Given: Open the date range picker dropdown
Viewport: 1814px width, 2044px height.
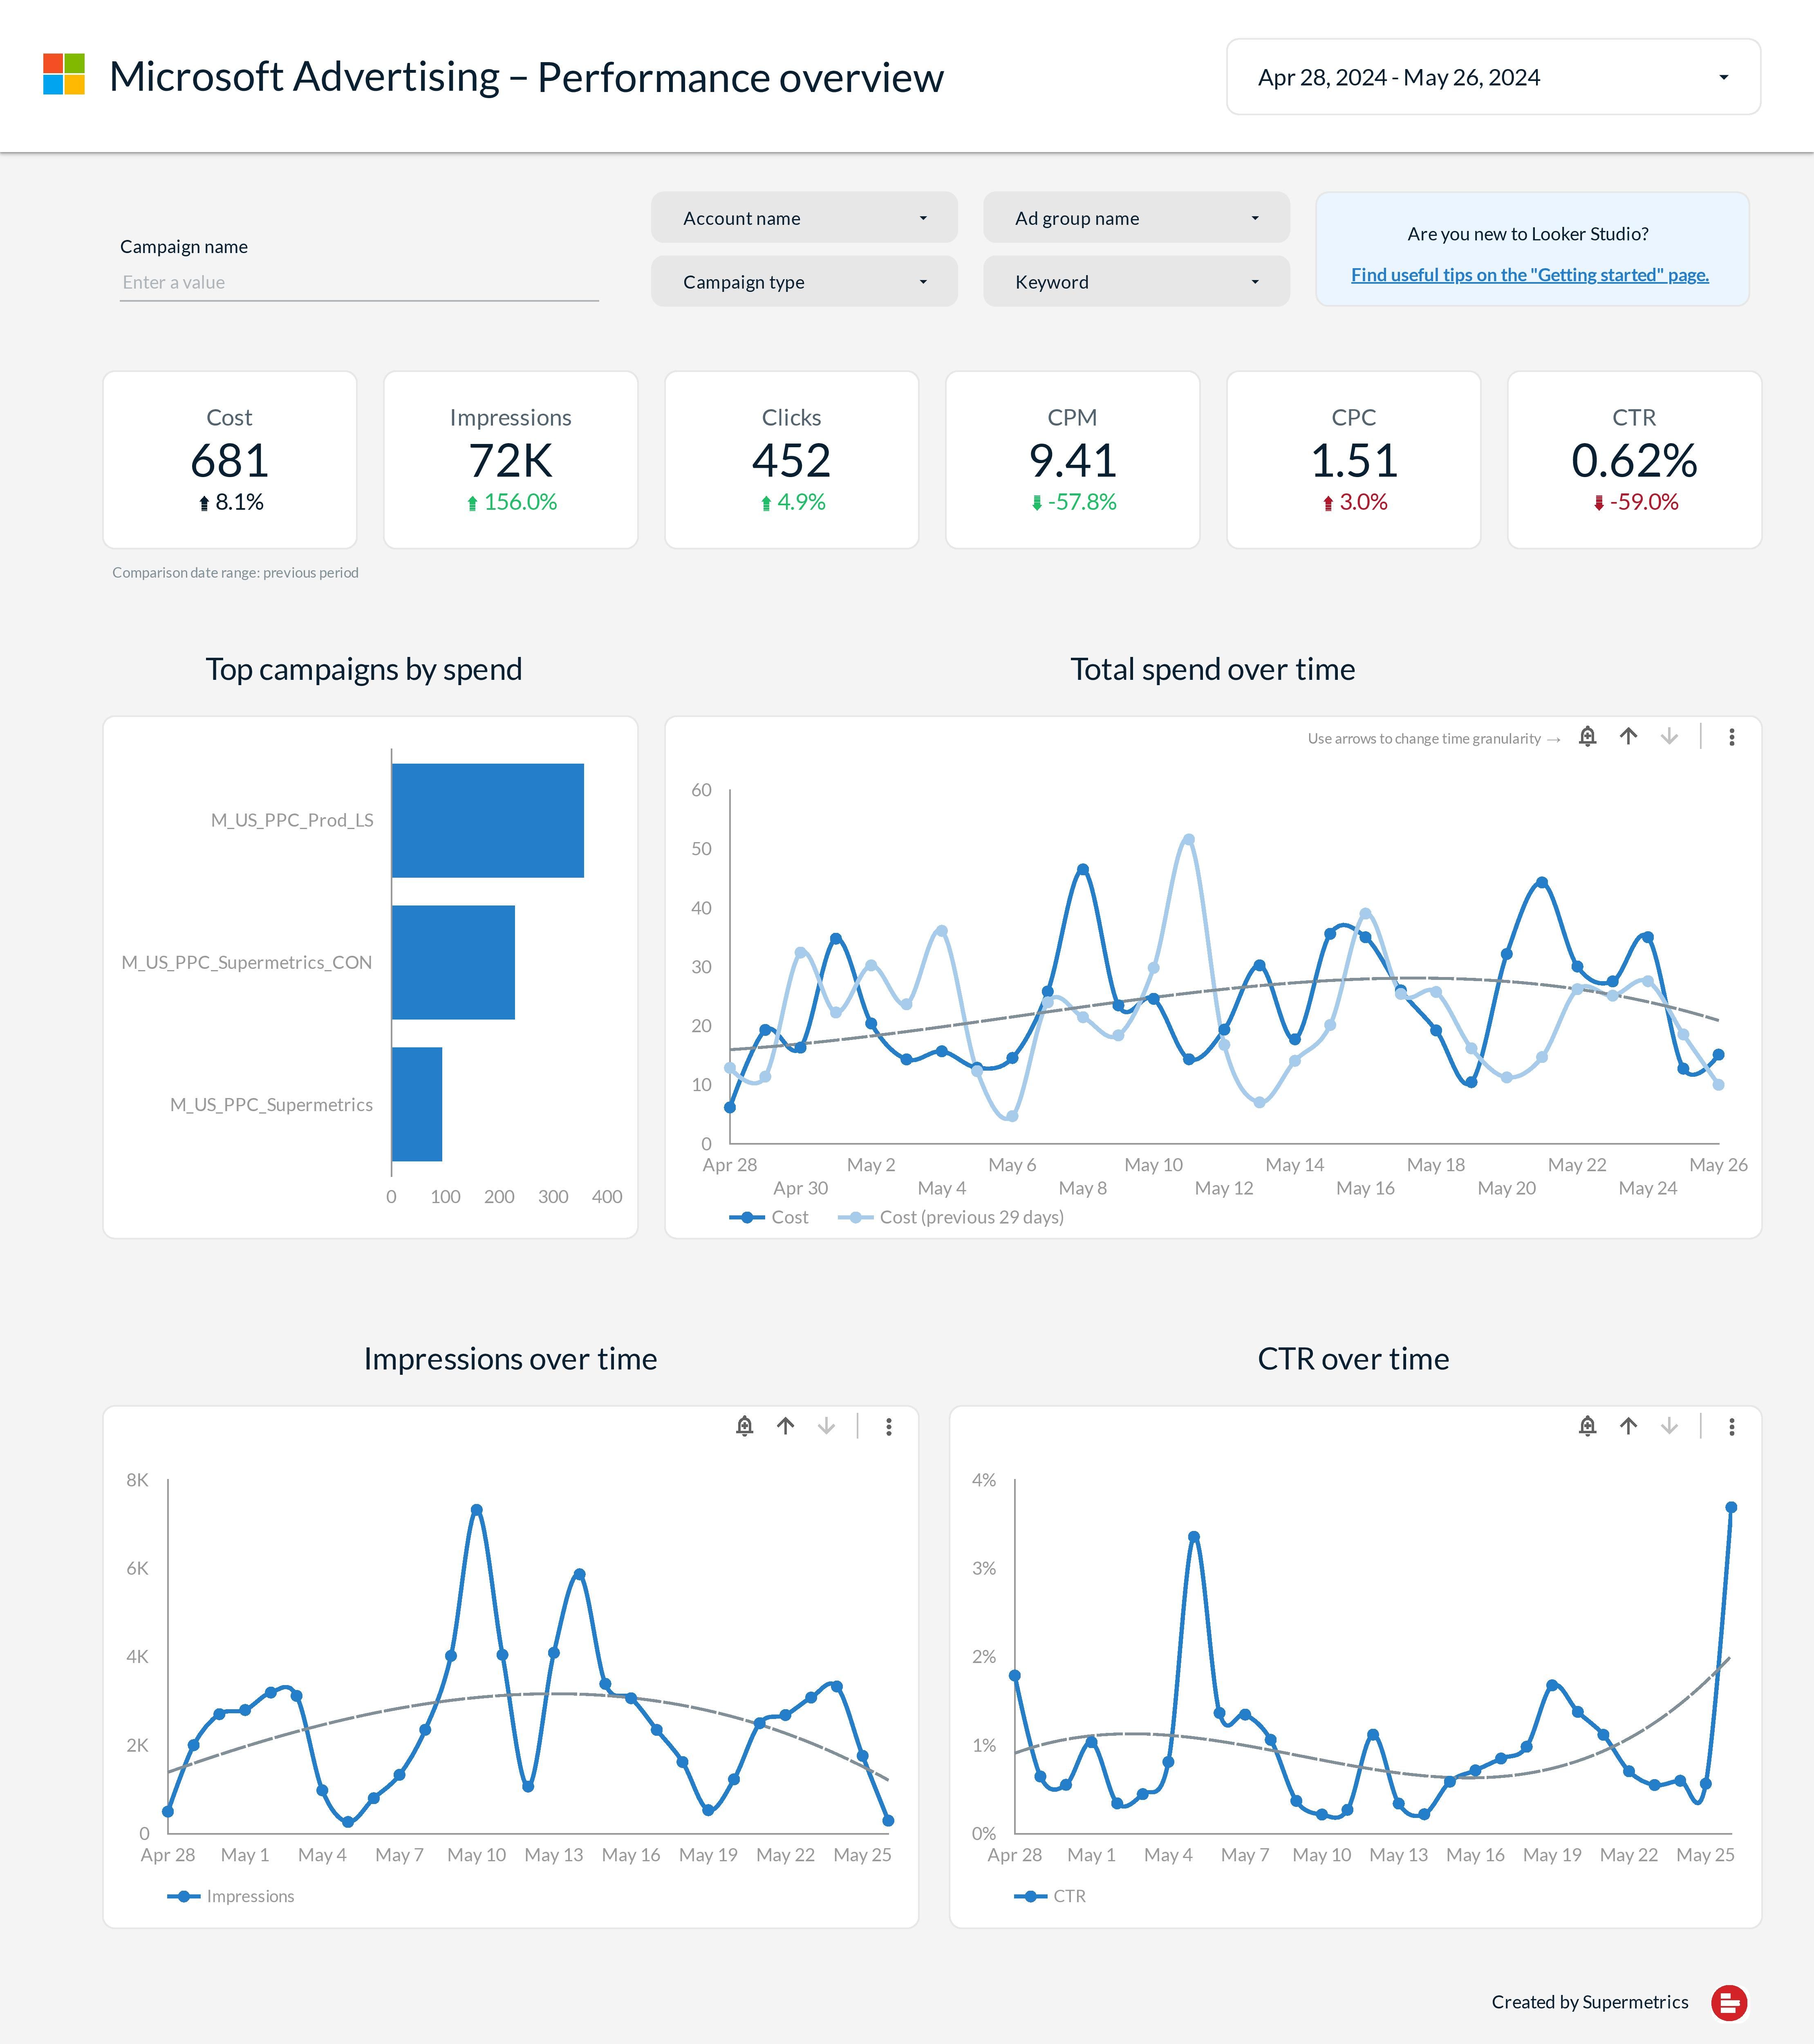Looking at the screenshot, I should pos(1493,77).
